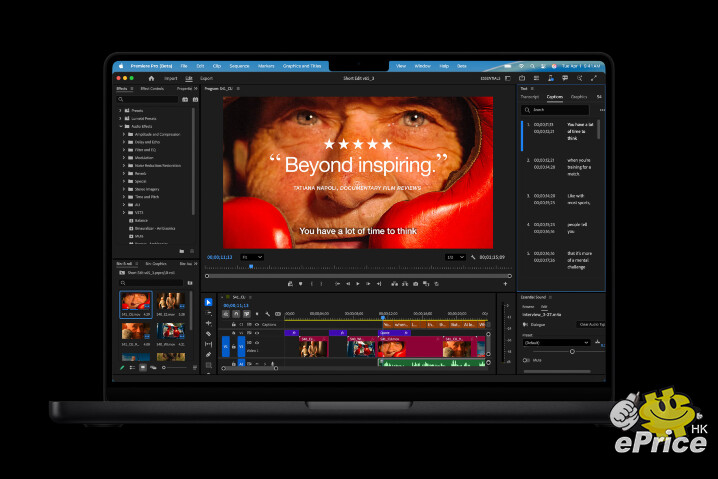Toggle the Mute checkbox in Essential Sound
The width and height of the screenshot is (718, 479).
point(526,360)
